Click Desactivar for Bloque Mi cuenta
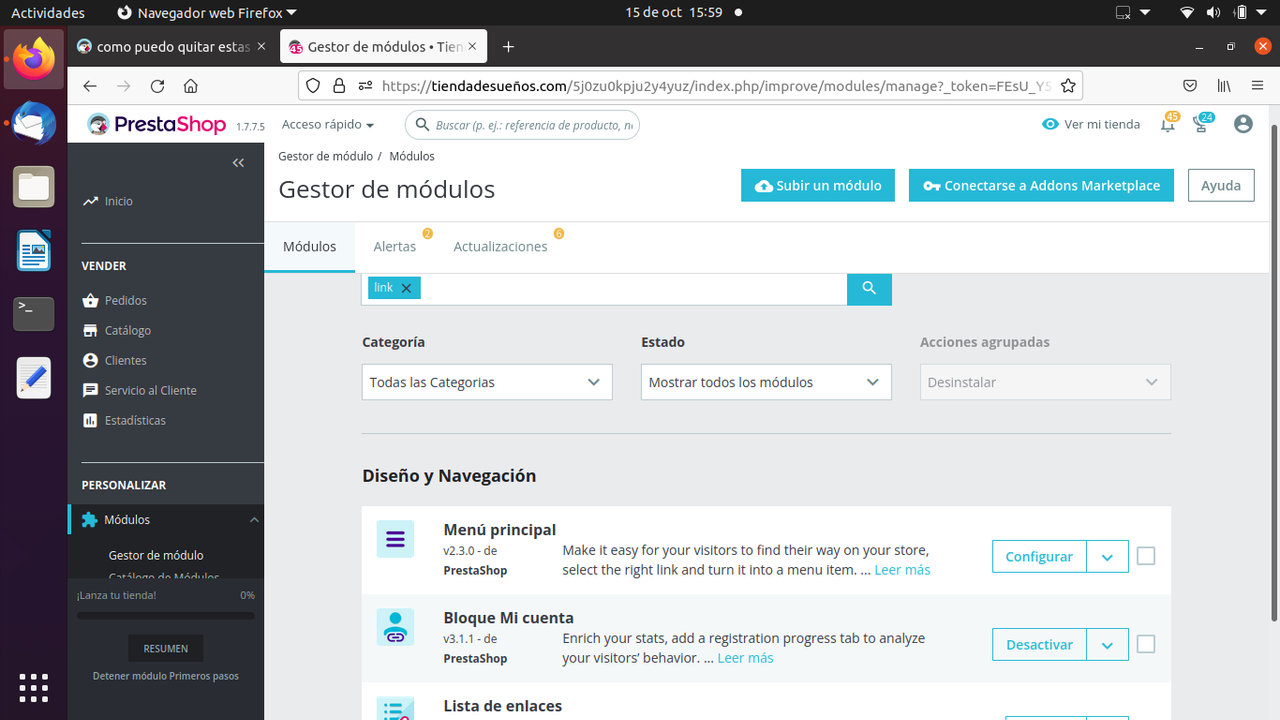This screenshot has width=1280, height=720. click(x=1039, y=645)
